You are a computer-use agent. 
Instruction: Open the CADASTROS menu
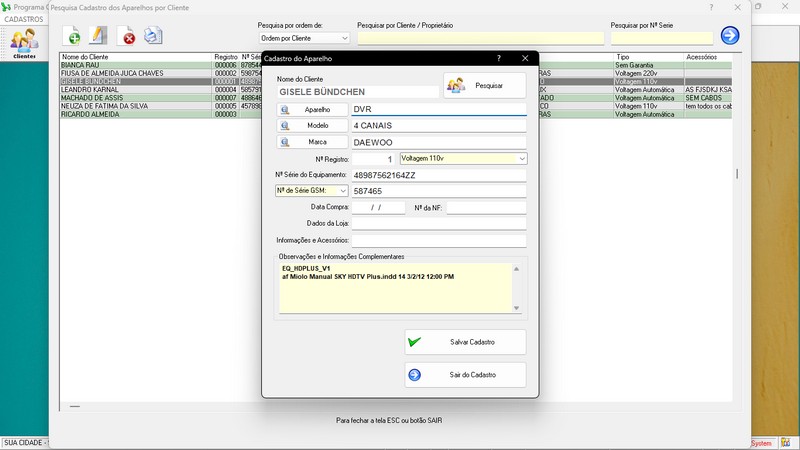23,19
